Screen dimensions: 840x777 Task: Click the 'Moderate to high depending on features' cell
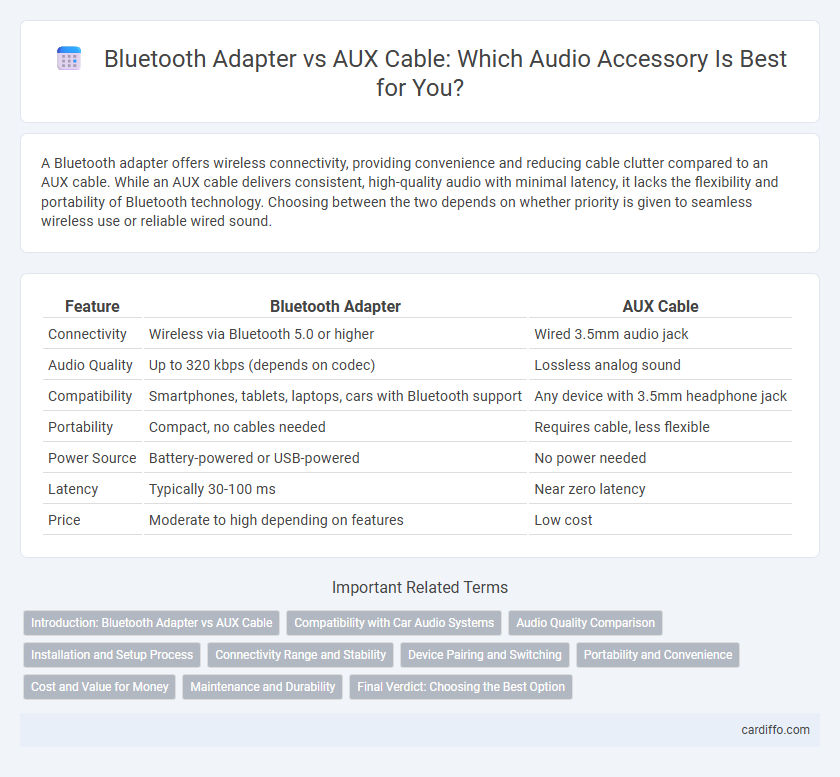coord(335,520)
